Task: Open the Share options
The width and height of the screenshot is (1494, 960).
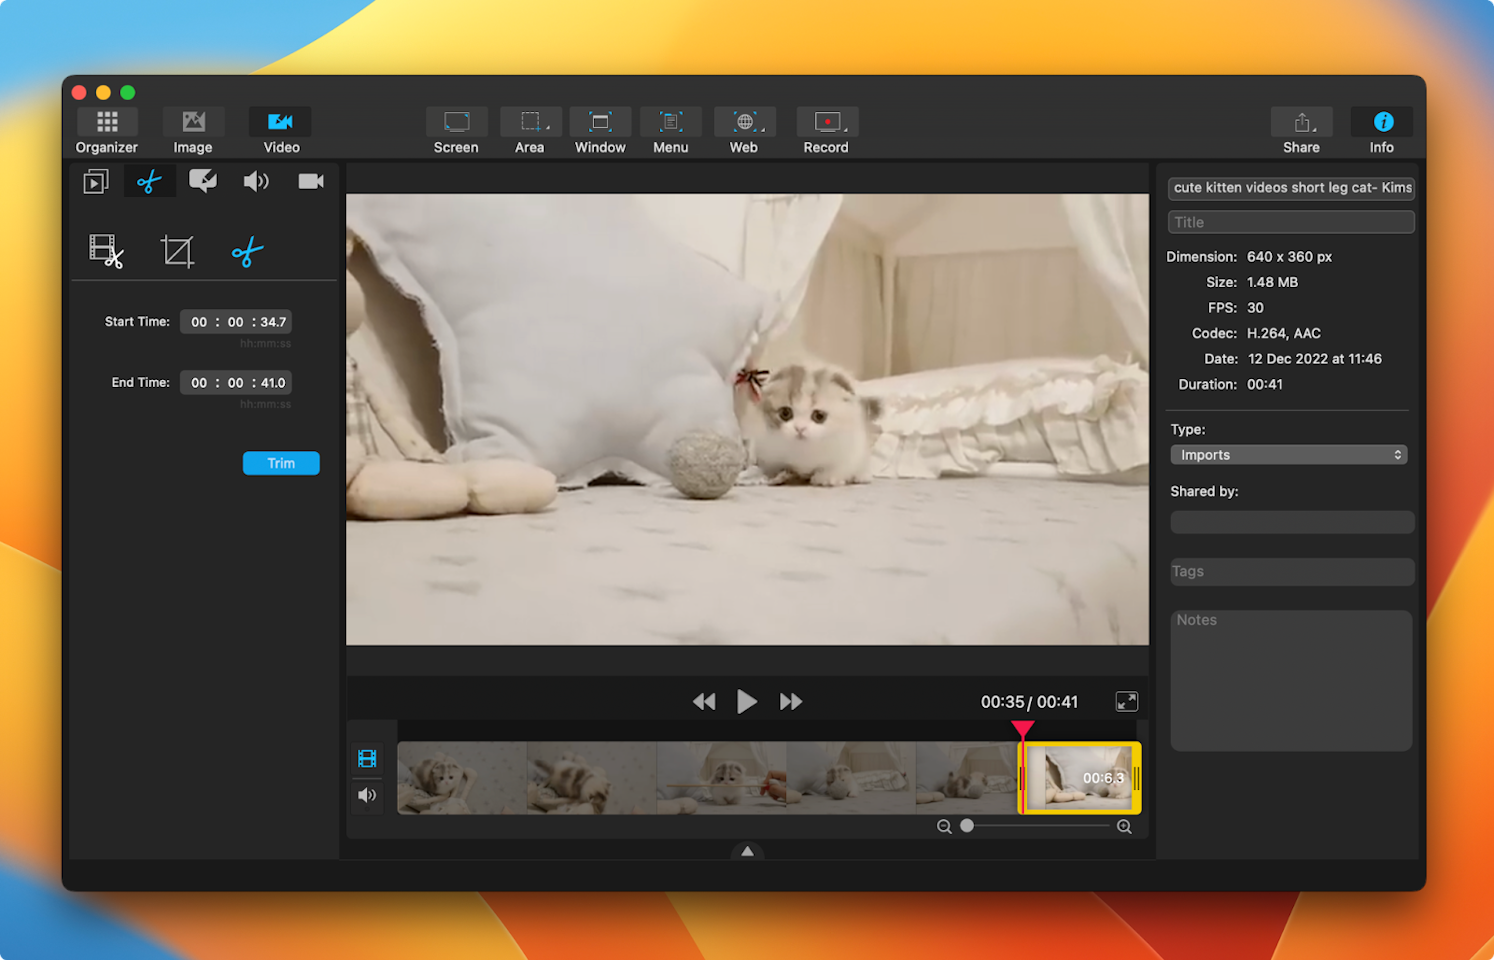Action: 1301,128
